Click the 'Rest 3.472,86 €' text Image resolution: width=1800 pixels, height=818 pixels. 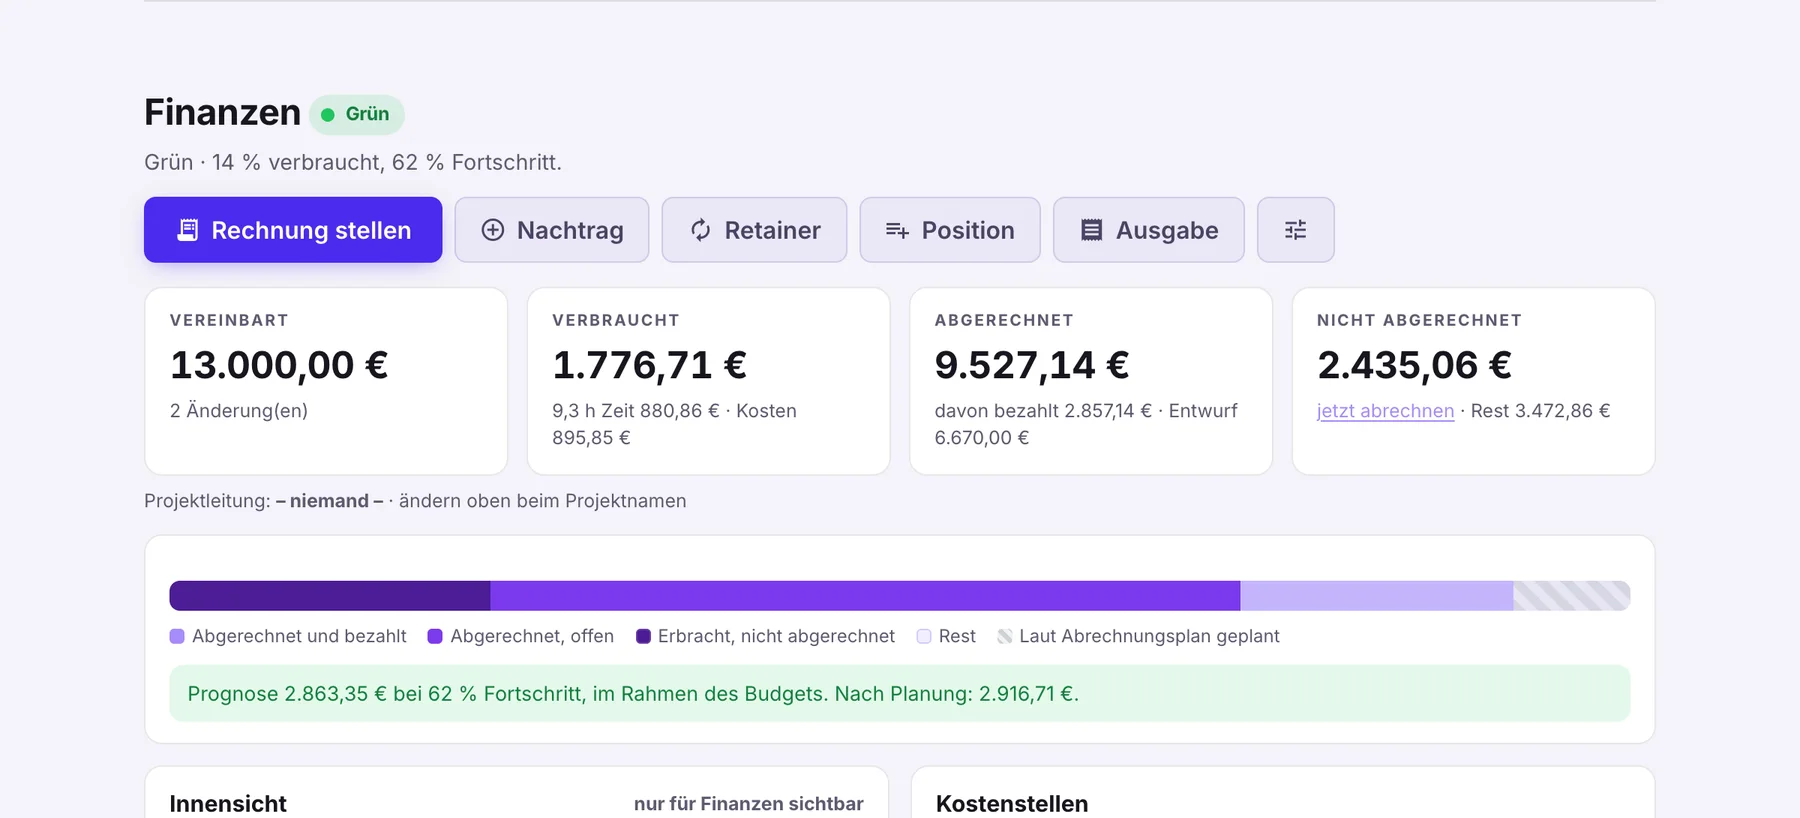(x=1540, y=411)
